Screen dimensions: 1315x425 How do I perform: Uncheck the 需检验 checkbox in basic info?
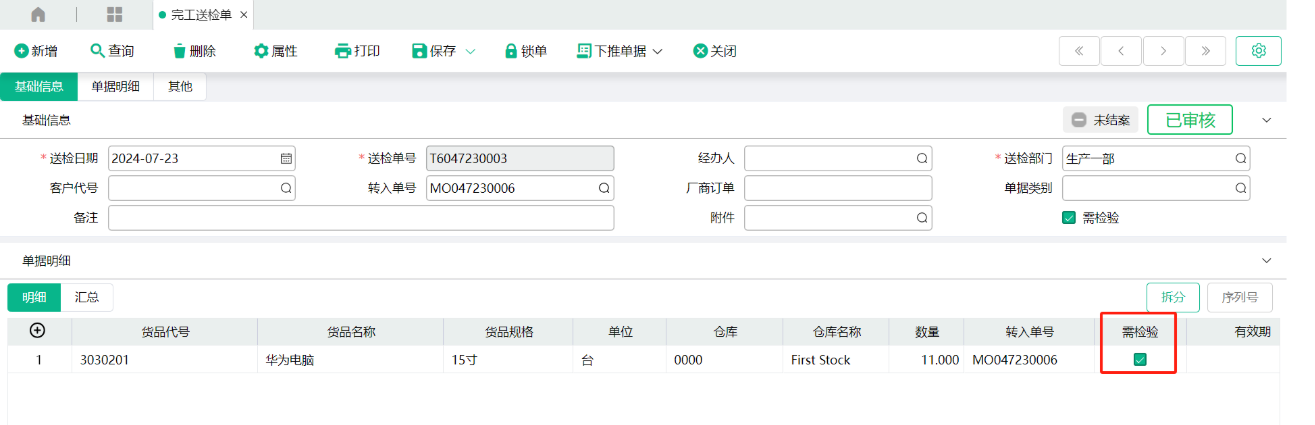click(1068, 218)
